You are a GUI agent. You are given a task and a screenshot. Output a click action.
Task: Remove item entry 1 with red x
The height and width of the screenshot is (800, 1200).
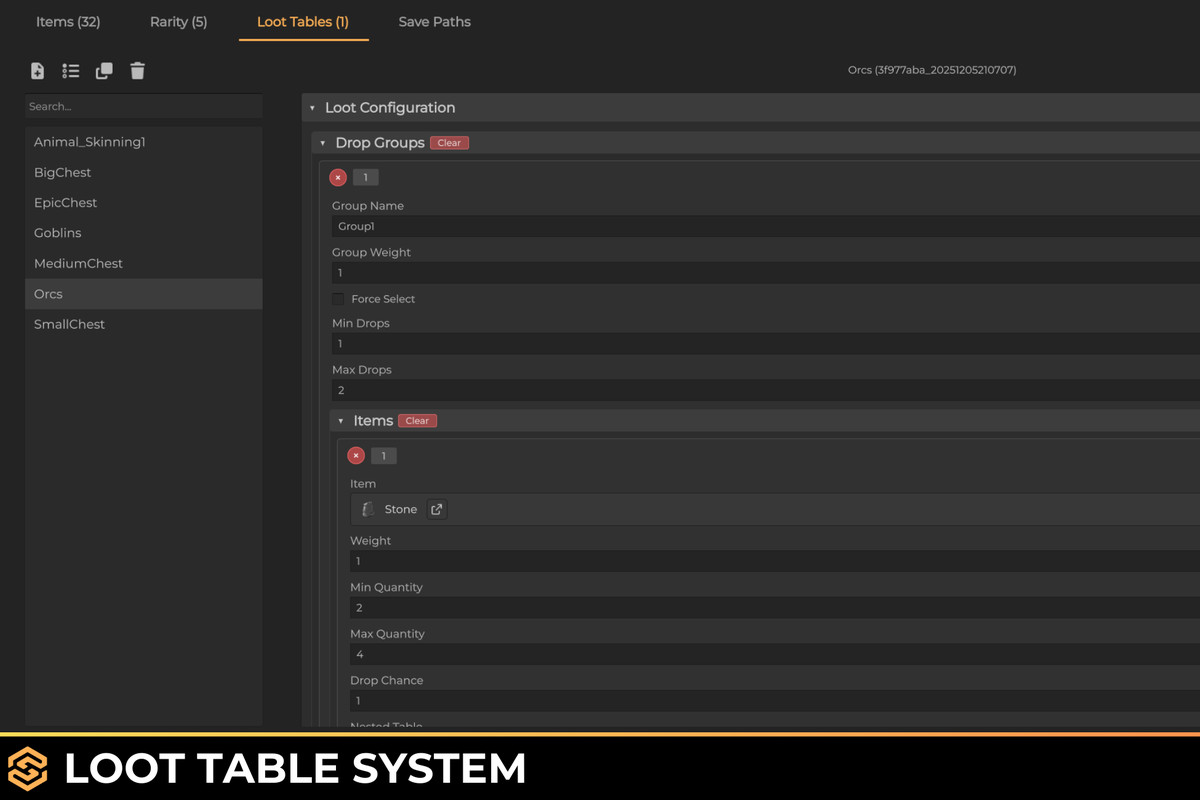point(356,455)
